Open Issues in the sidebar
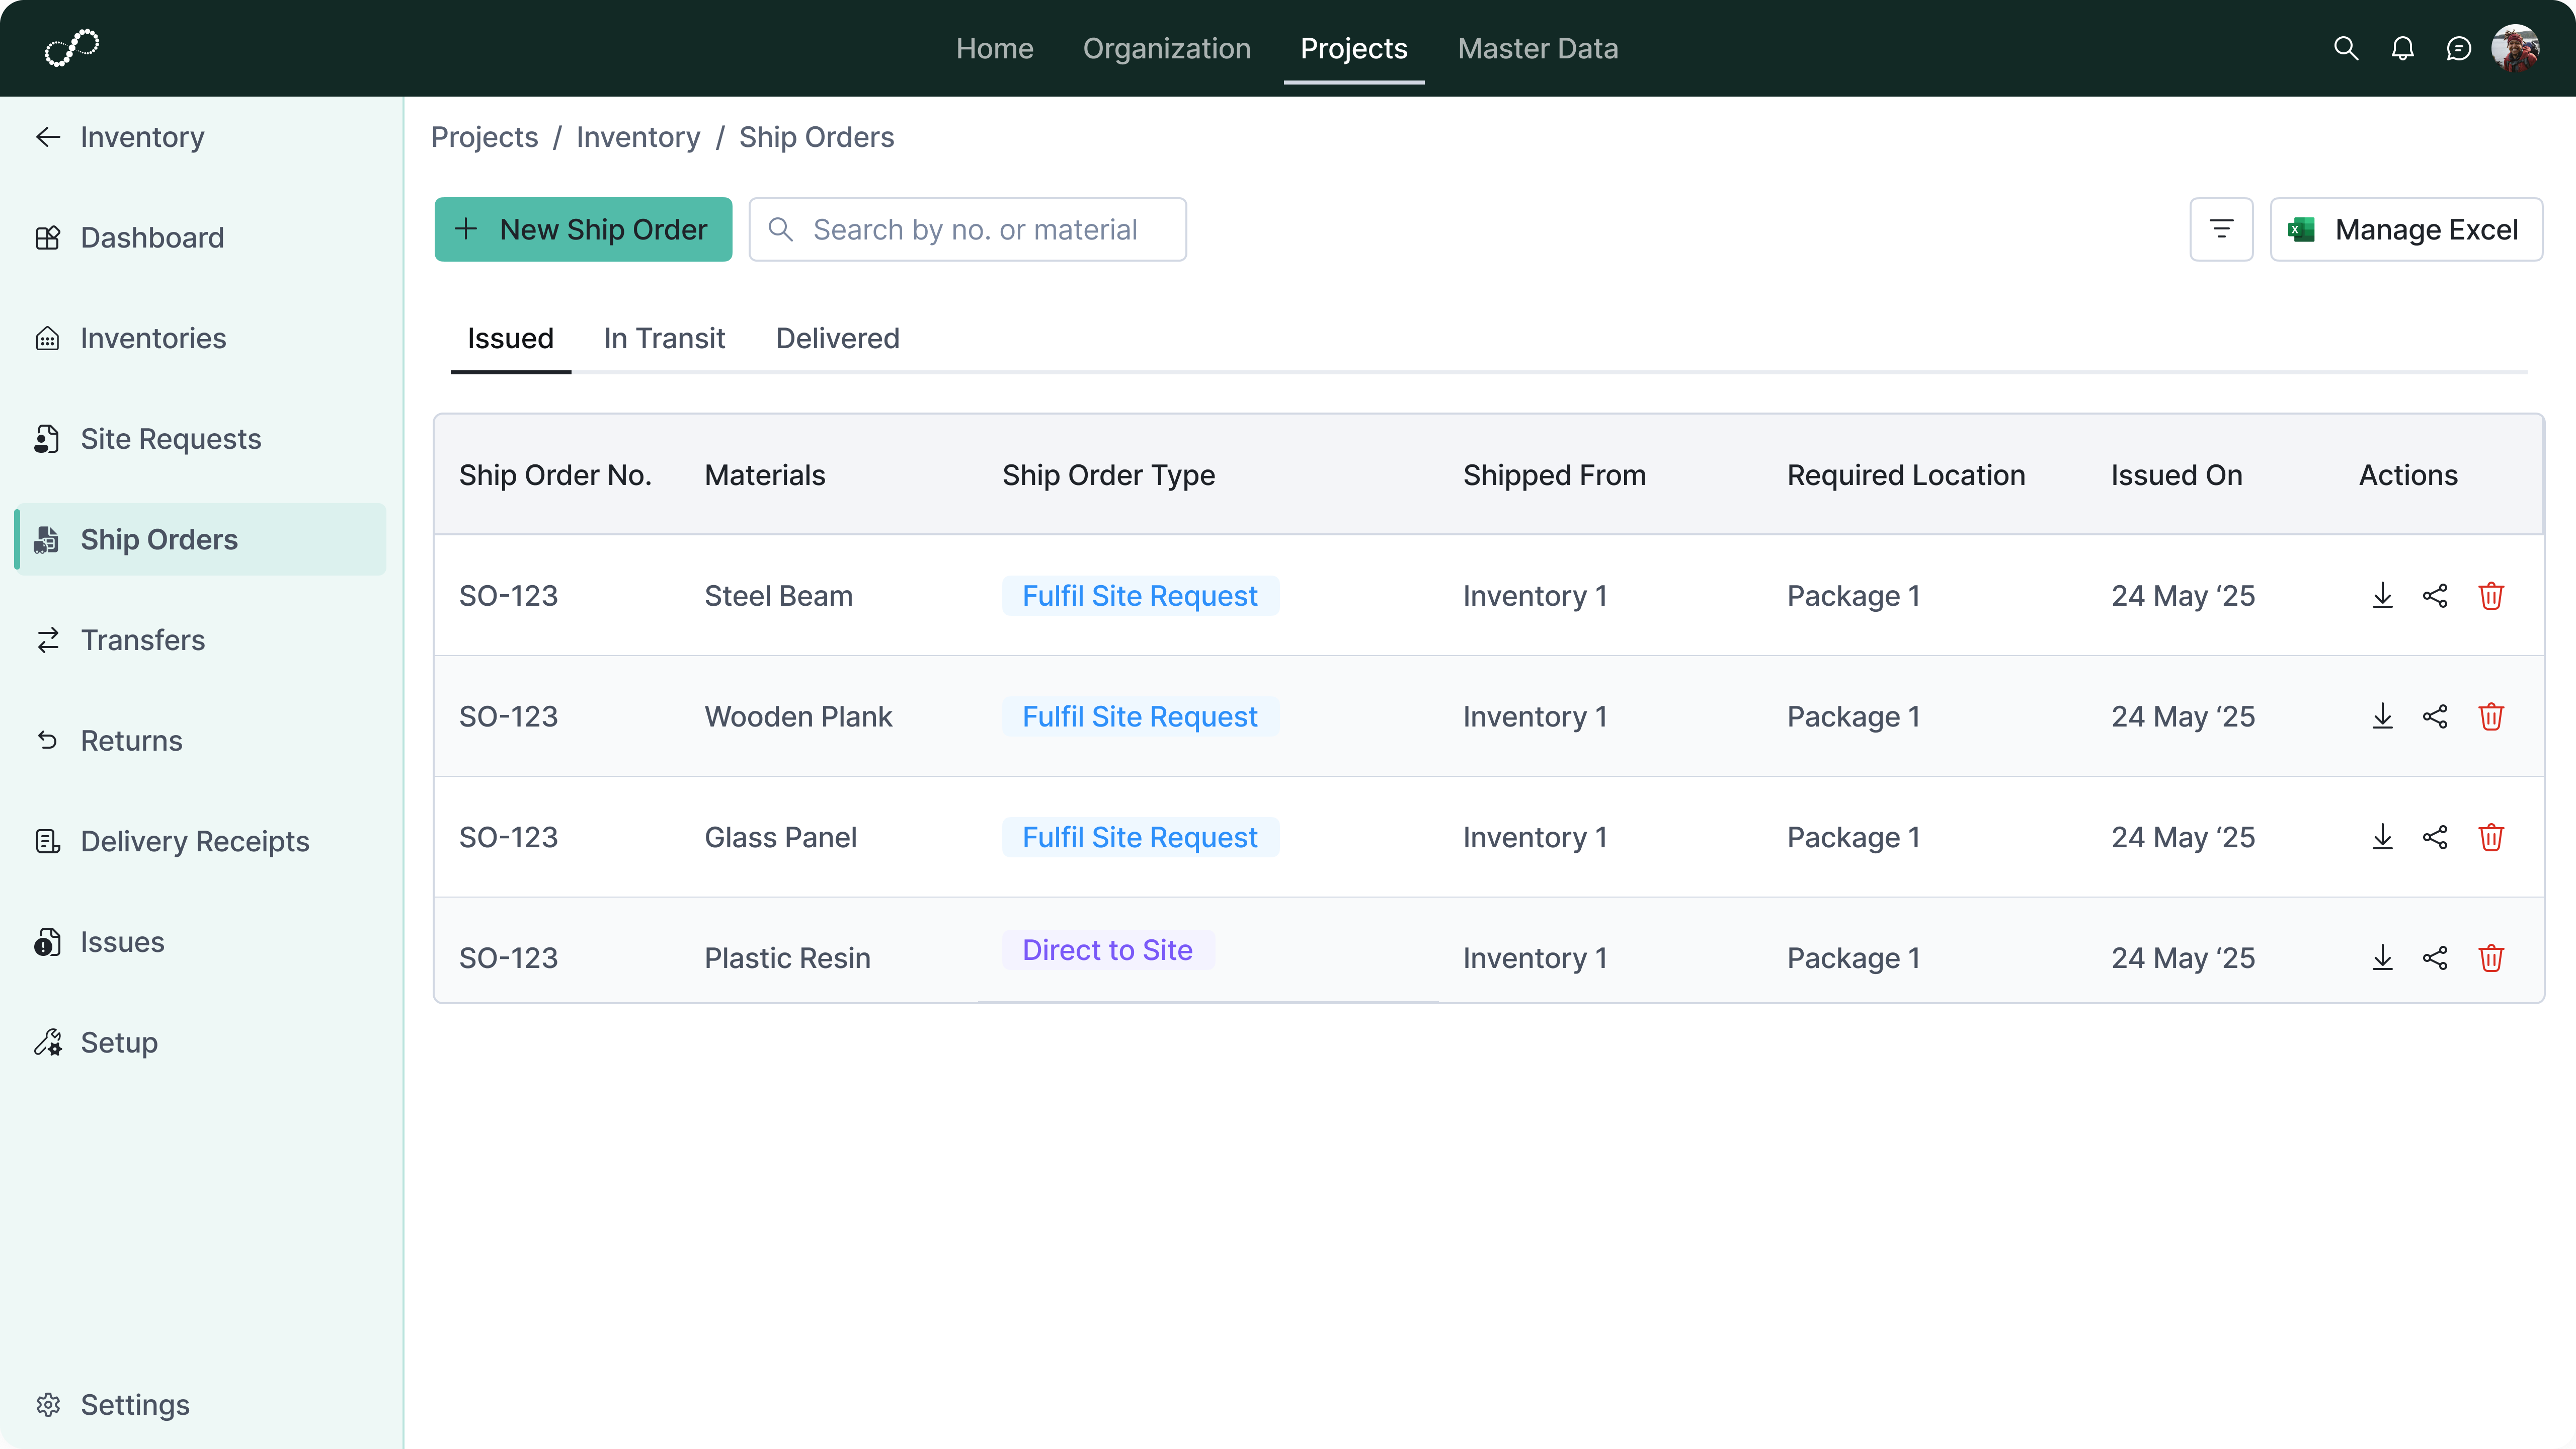Image resolution: width=2576 pixels, height=1449 pixels. [200, 942]
